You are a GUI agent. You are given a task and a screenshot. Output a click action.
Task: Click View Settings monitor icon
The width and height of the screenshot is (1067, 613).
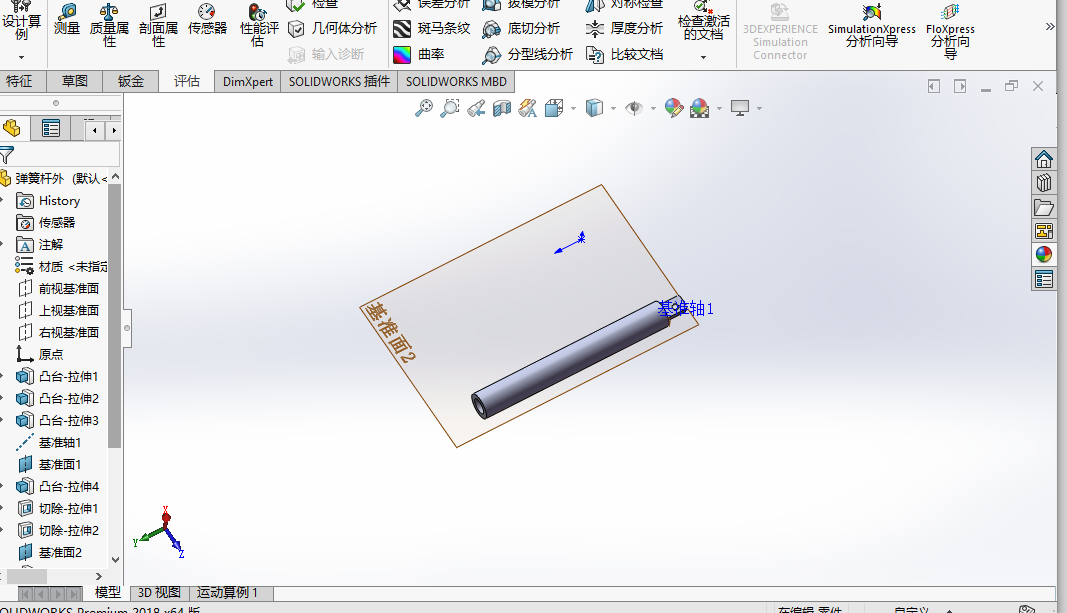pos(740,108)
